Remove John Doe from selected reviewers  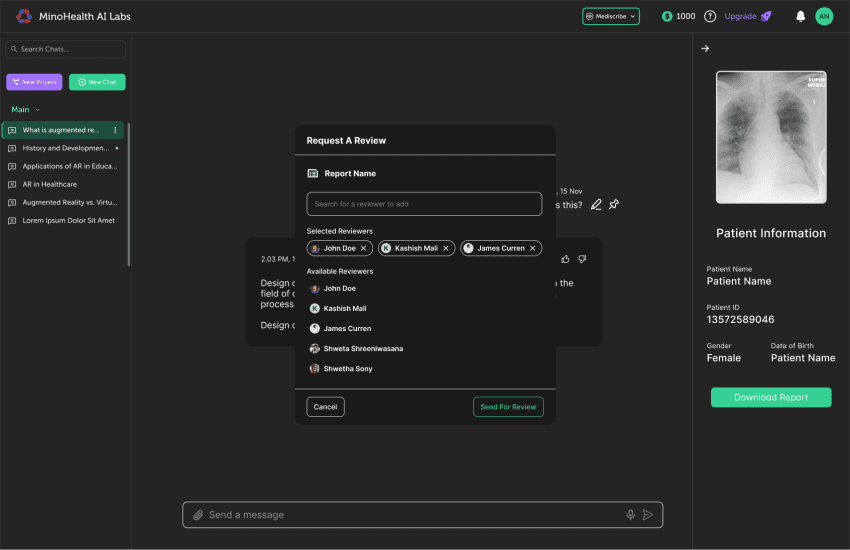363,248
